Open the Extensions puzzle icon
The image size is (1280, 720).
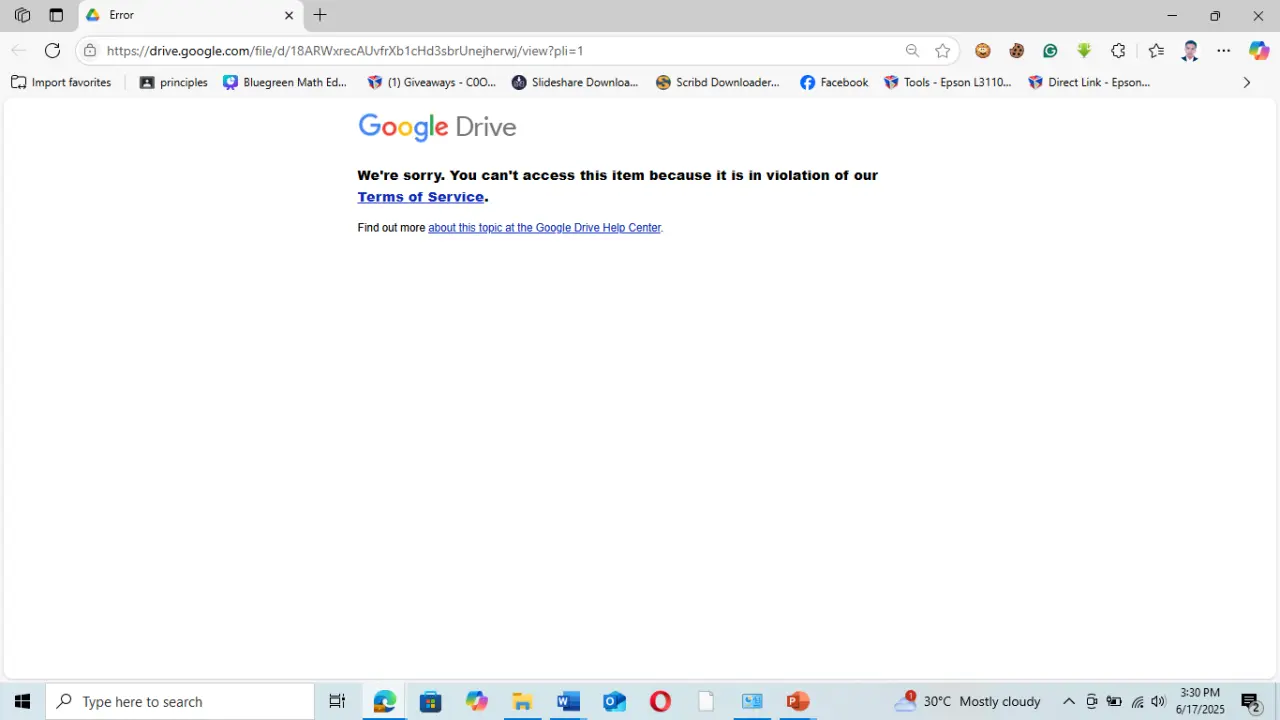1118,51
